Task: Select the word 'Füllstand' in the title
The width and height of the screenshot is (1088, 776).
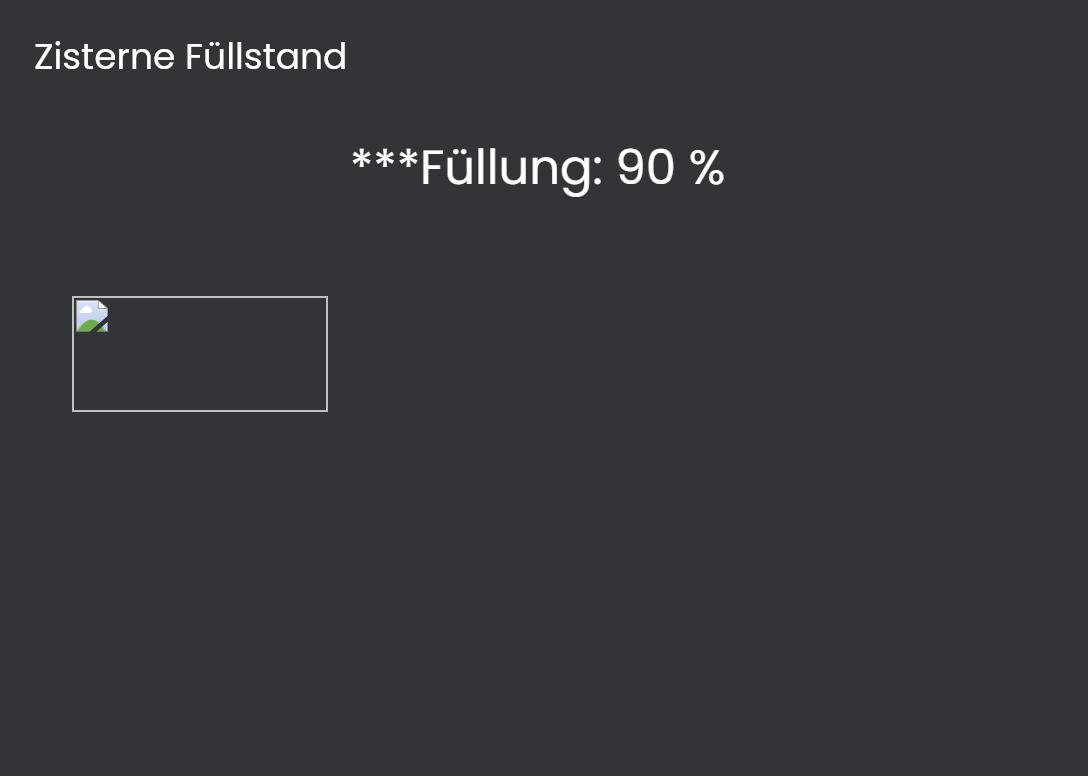Action: 266,57
